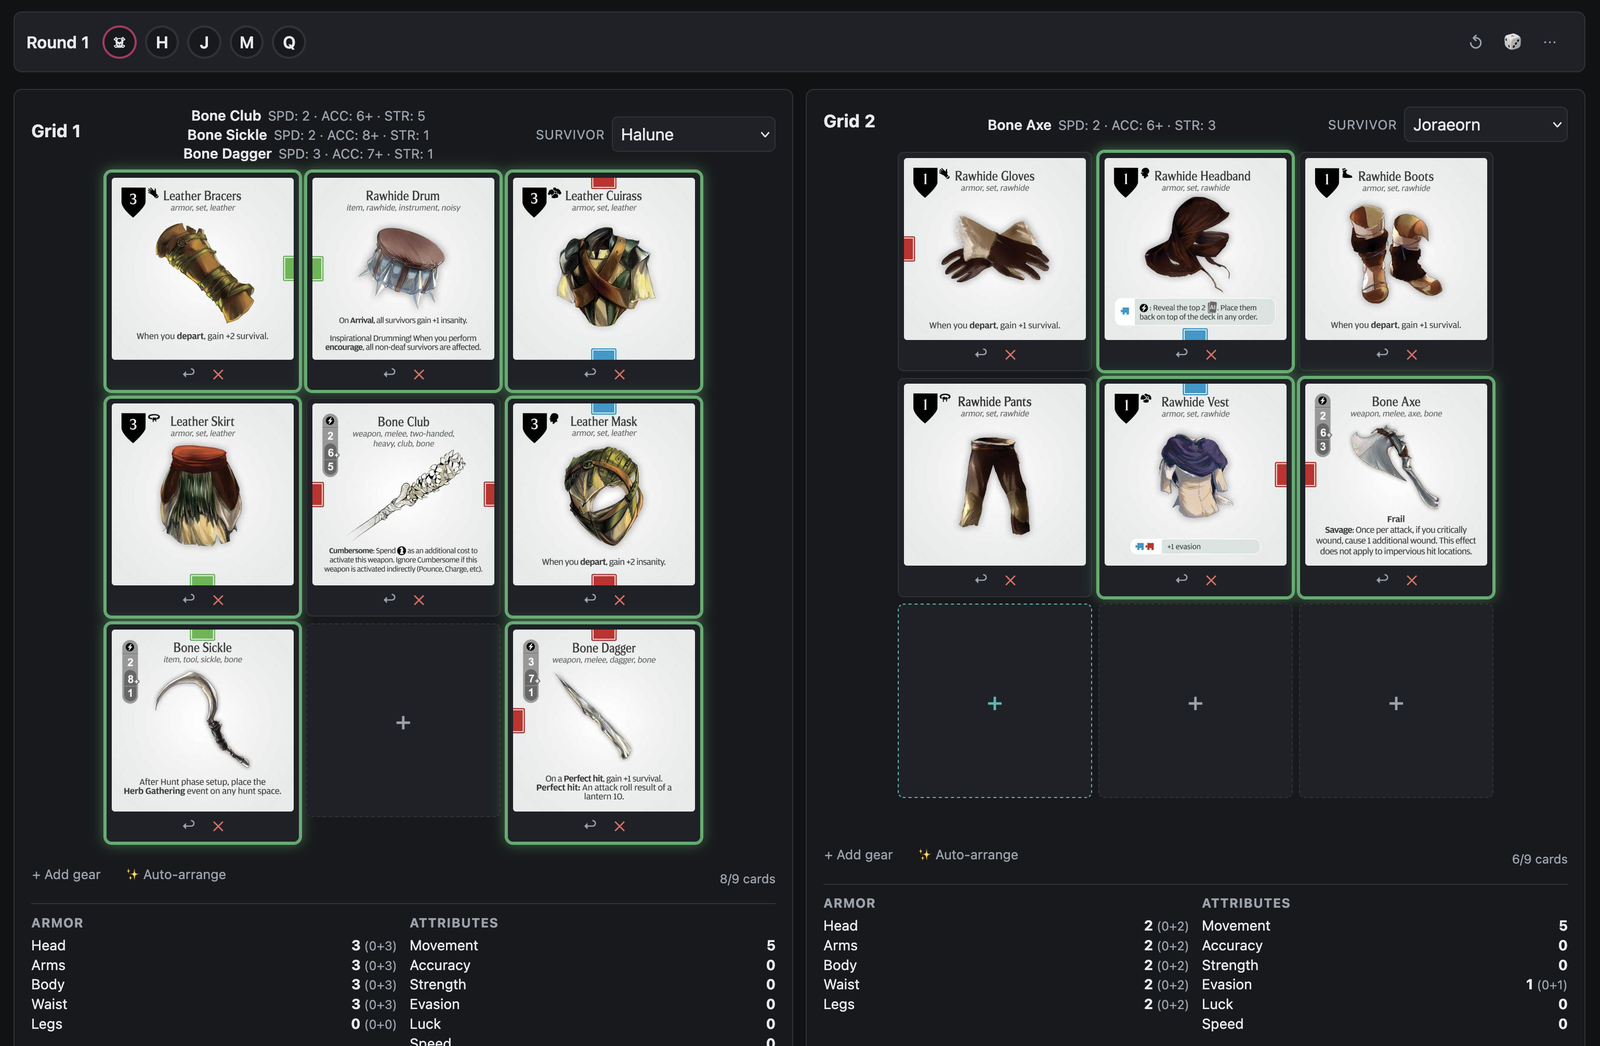This screenshot has width=1600, height=1046.
Task: Remove the Bone Dagger card
Action: click(620, 826)
